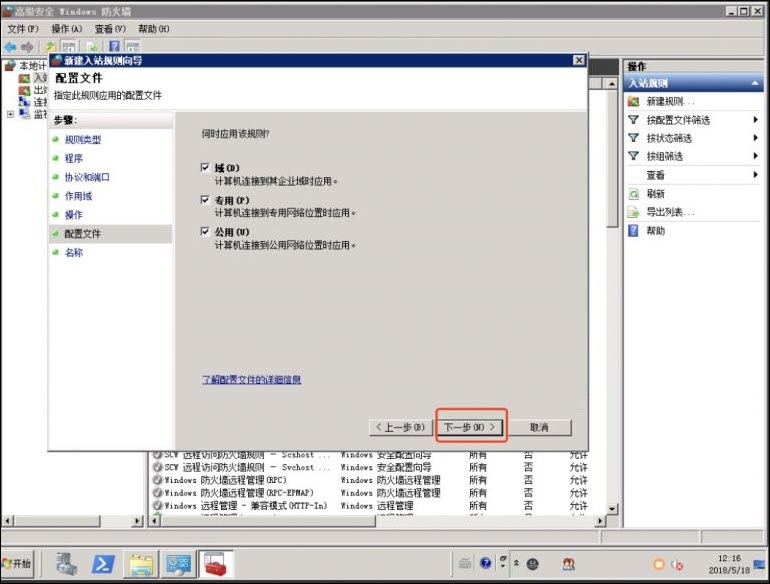Select the 协议和端口 step in wizard

coord(87,177)
